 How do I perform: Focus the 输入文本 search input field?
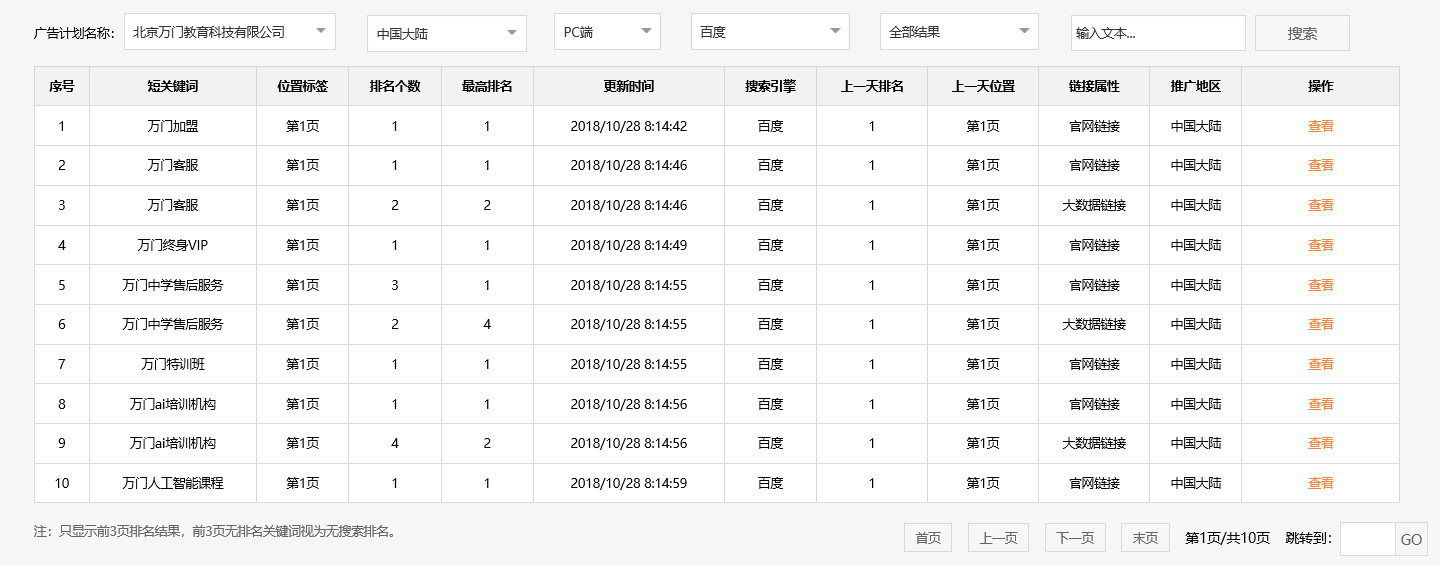pyautogui.click(x=1158, y=33)
